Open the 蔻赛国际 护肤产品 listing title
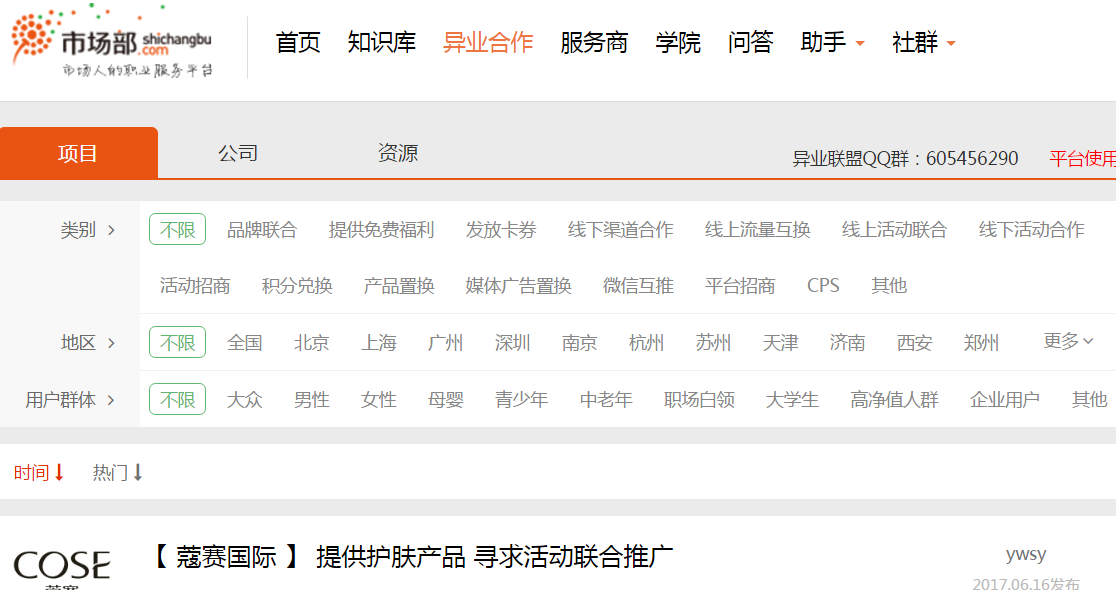 coord(411,557)
